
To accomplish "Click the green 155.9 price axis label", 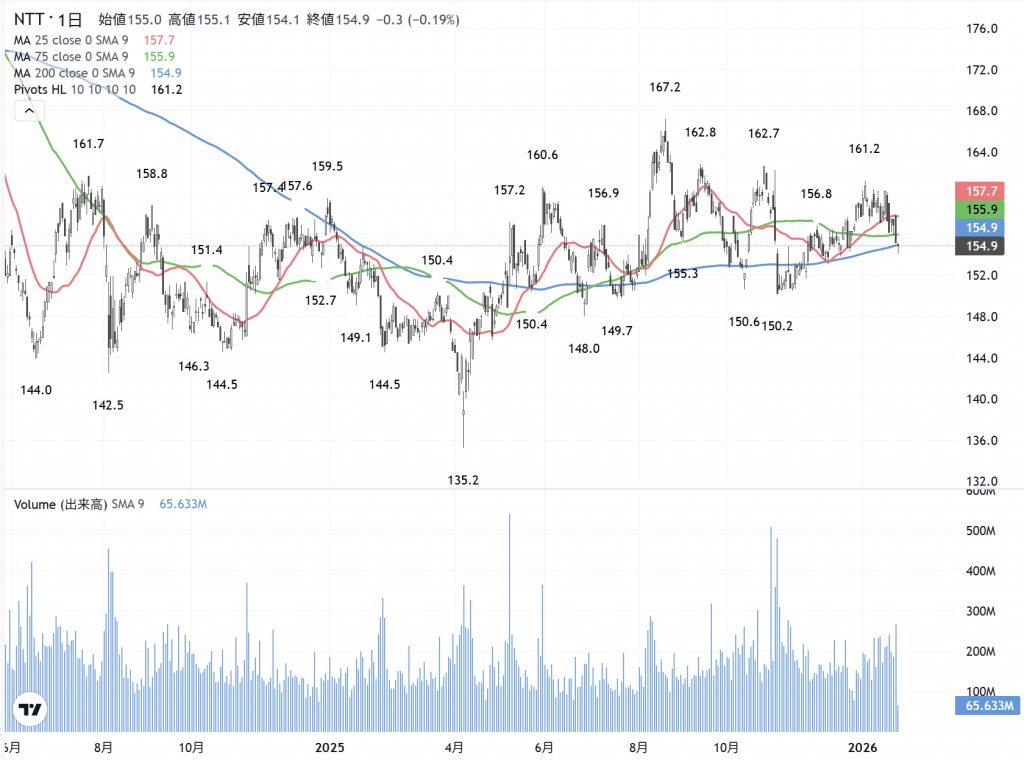I will pyautogui.click(x=986, y=209).
